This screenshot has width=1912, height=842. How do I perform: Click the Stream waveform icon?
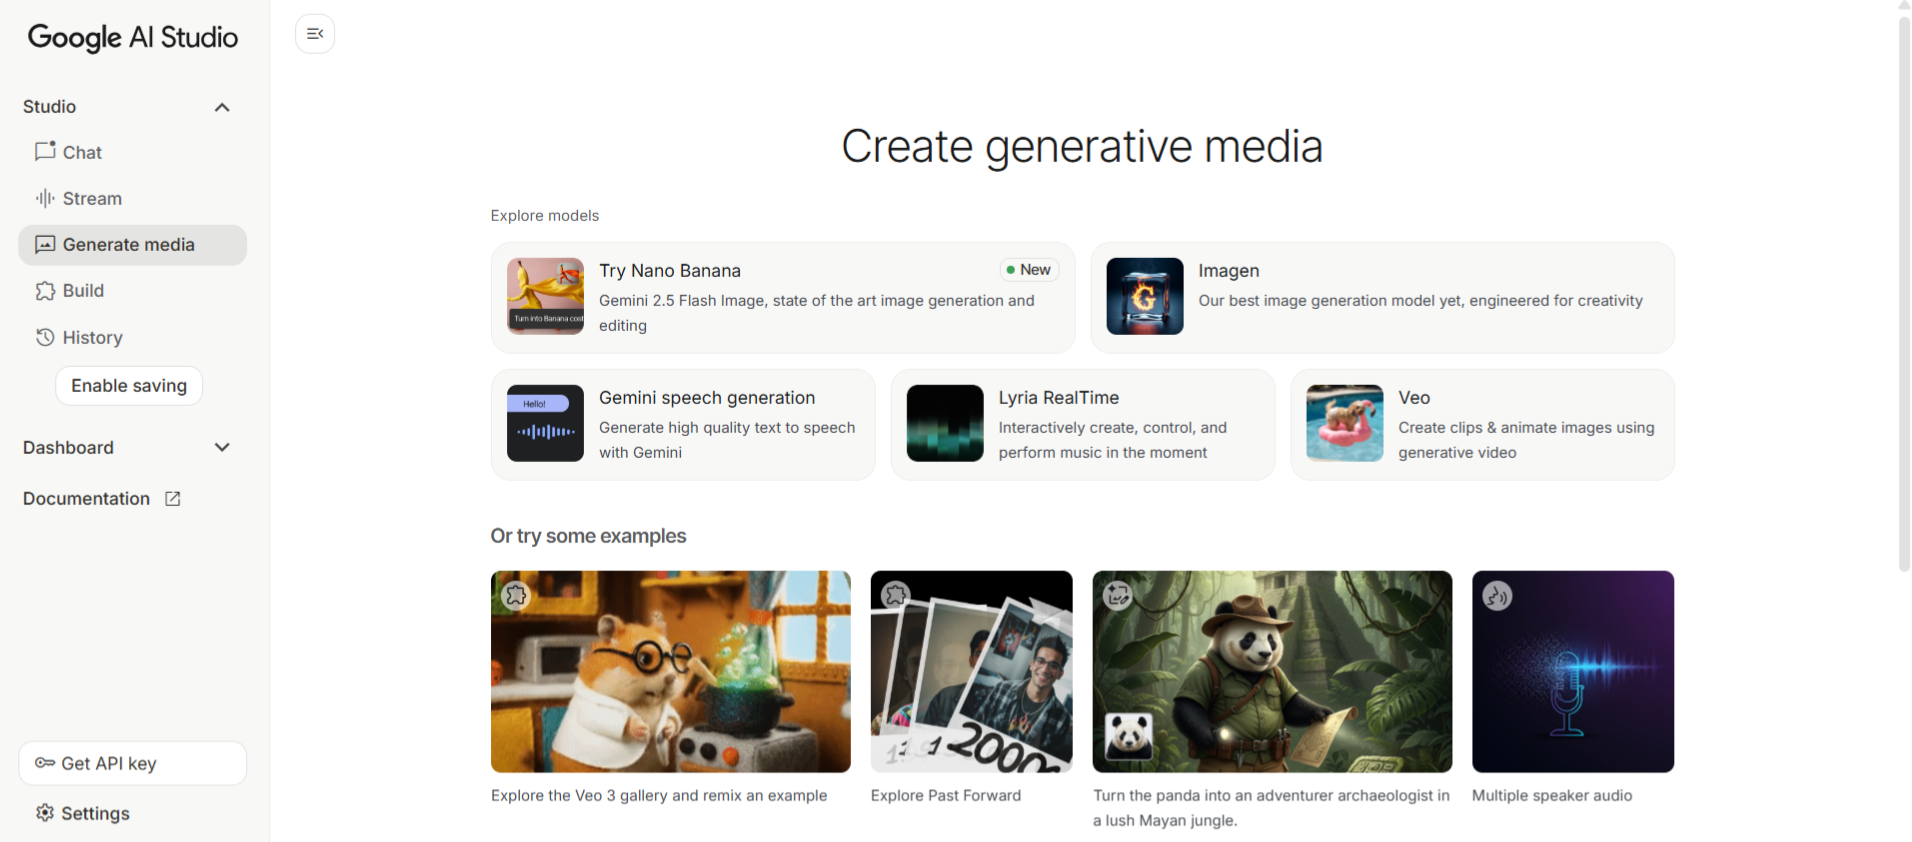45,198
